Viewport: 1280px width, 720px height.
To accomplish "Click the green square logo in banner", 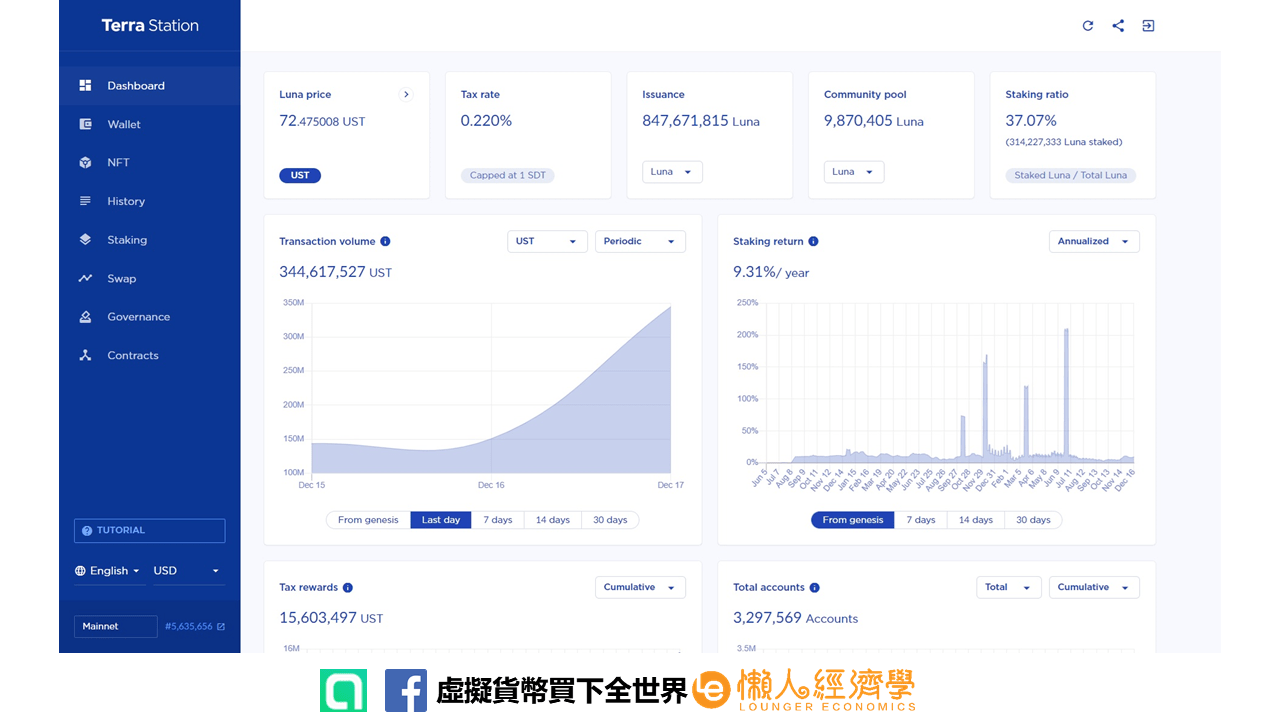I will [x=343, y=691].
